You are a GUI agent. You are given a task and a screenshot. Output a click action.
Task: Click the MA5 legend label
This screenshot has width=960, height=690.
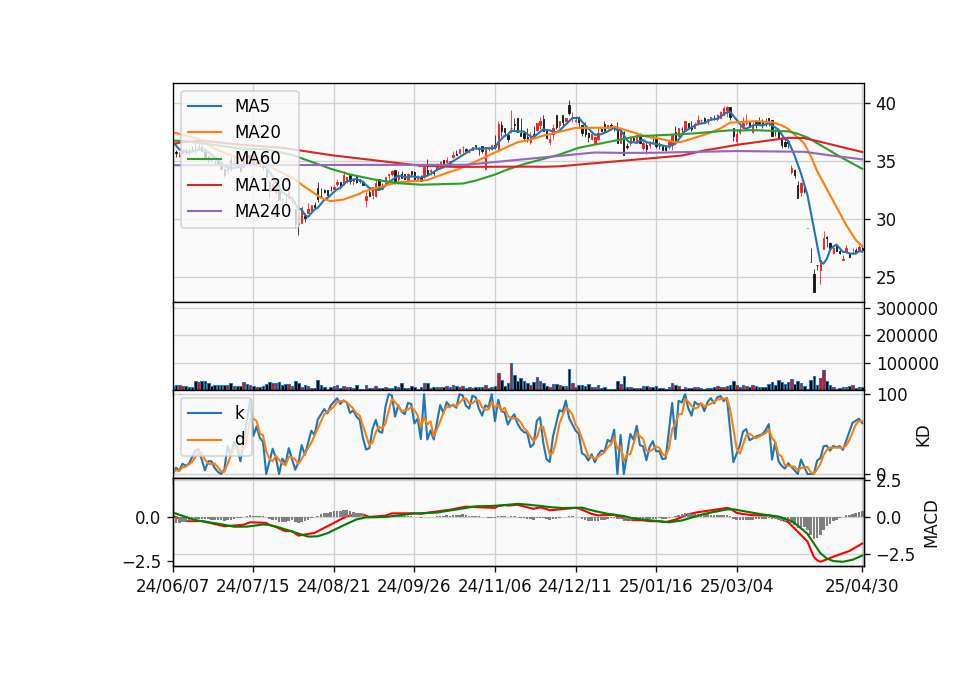click(x=252, y=106)
